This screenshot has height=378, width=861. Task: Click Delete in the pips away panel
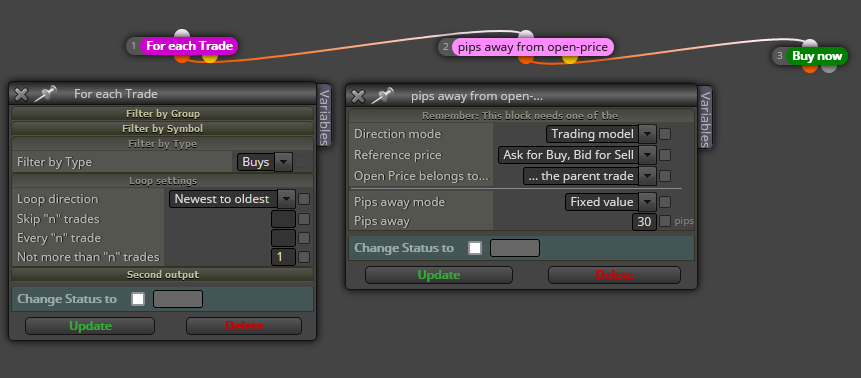pyautogui.click(x=614, y=275)
